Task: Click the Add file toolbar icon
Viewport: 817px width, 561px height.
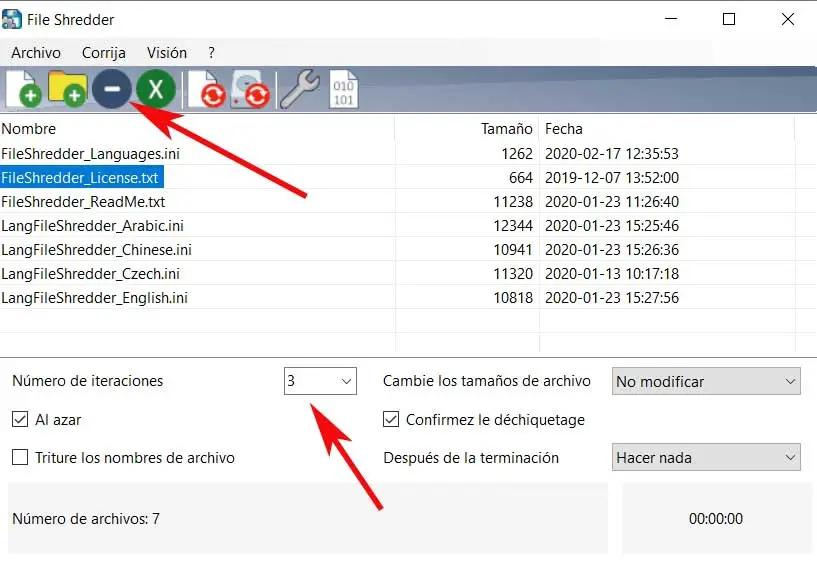Action: coord(23,89)
